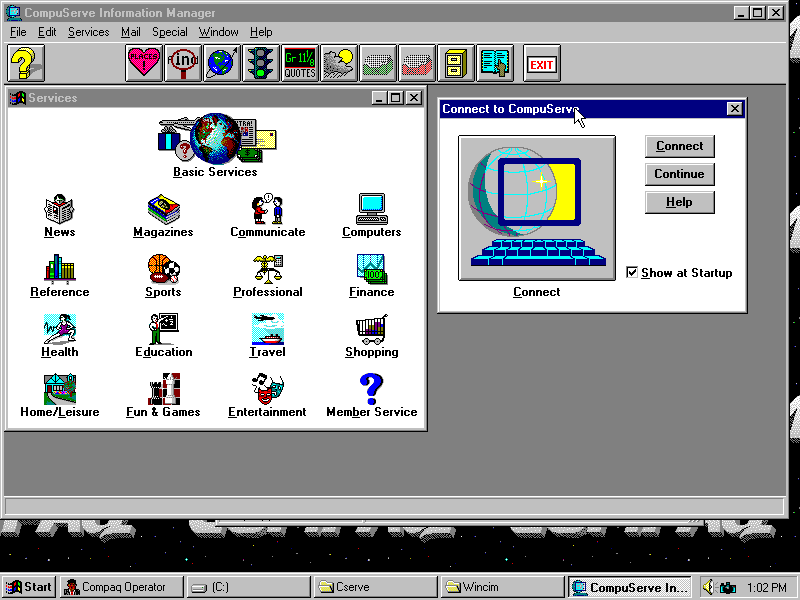800x600 pixels.
Task: Click the green in-basket toolbar icon
Action: click(x=378, y=63)
